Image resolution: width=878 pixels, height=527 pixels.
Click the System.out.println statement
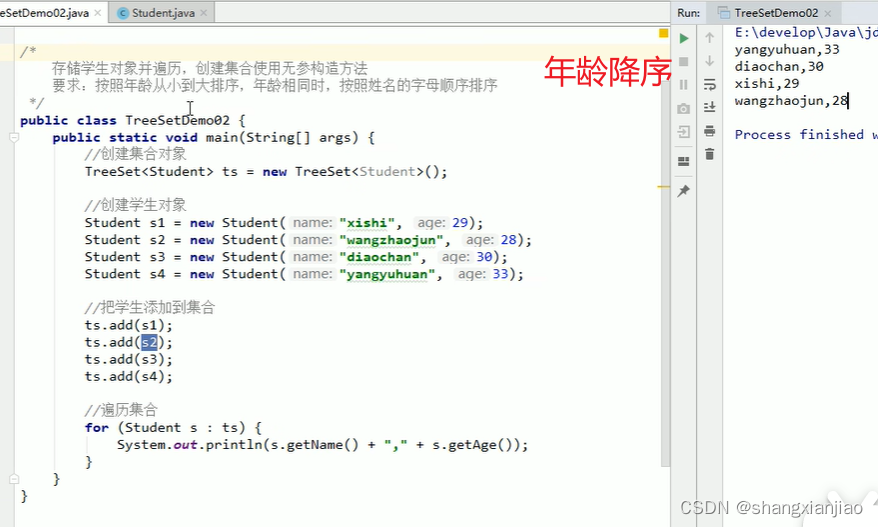323,445
